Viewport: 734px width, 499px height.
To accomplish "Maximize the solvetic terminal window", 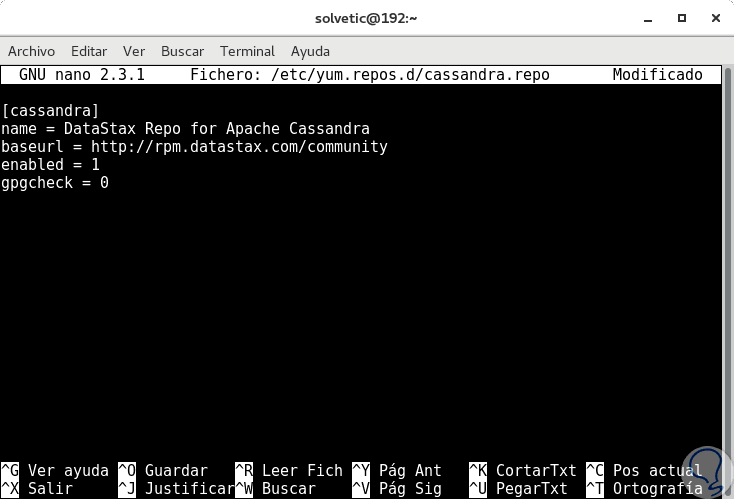I will coord(682,18).
